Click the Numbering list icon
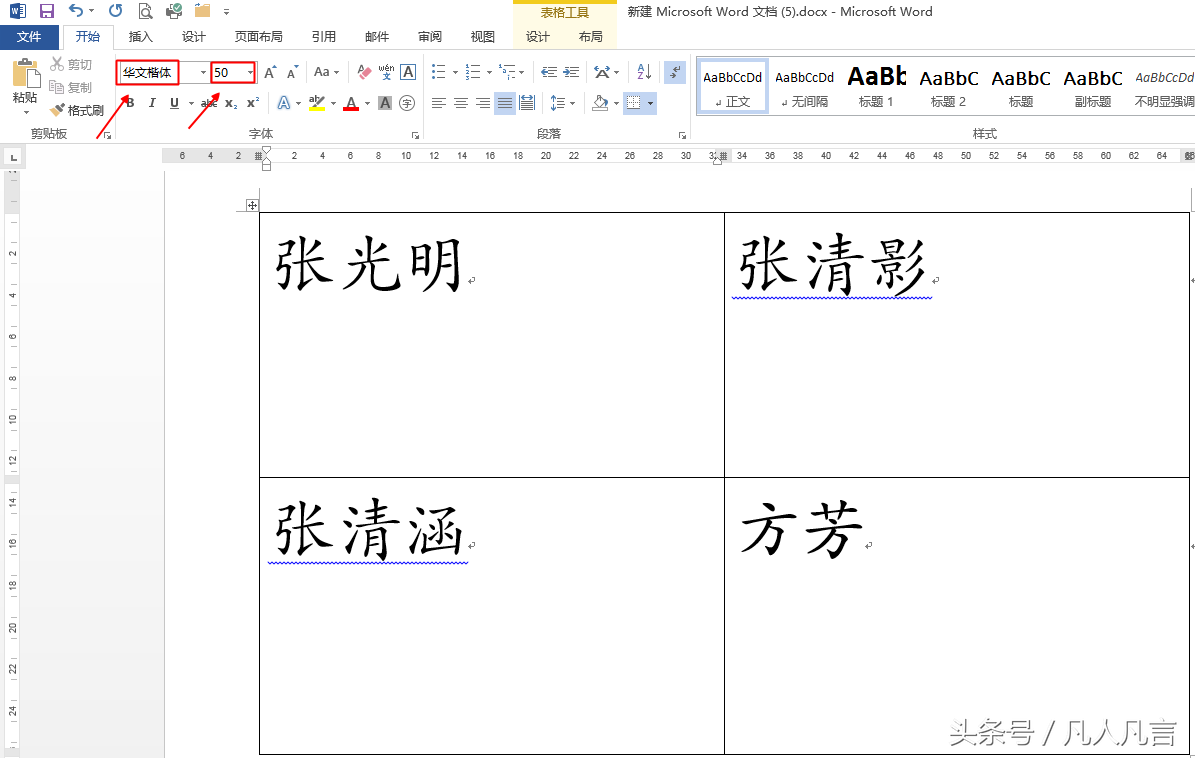The image size is (1195, 758). click(473, 72)
